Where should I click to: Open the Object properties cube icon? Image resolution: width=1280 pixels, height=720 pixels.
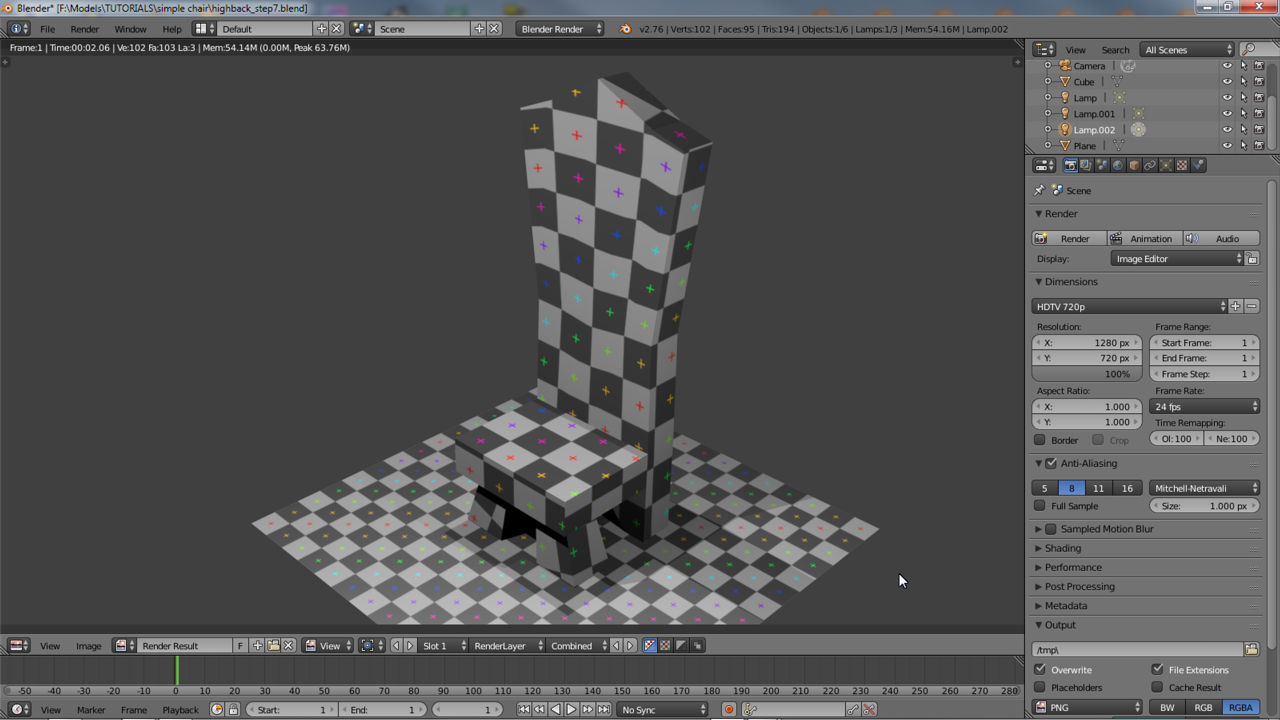point(1134,165)
